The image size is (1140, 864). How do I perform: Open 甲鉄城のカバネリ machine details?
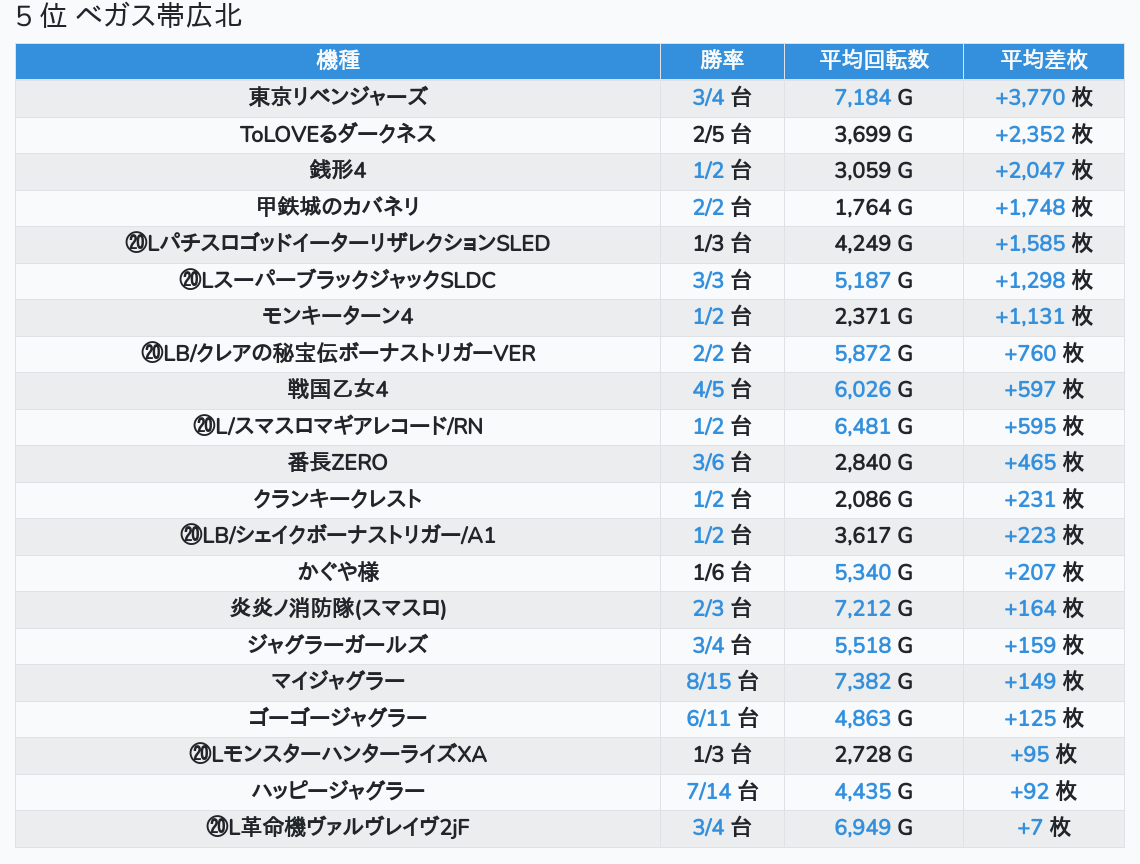tap(338, 207)
